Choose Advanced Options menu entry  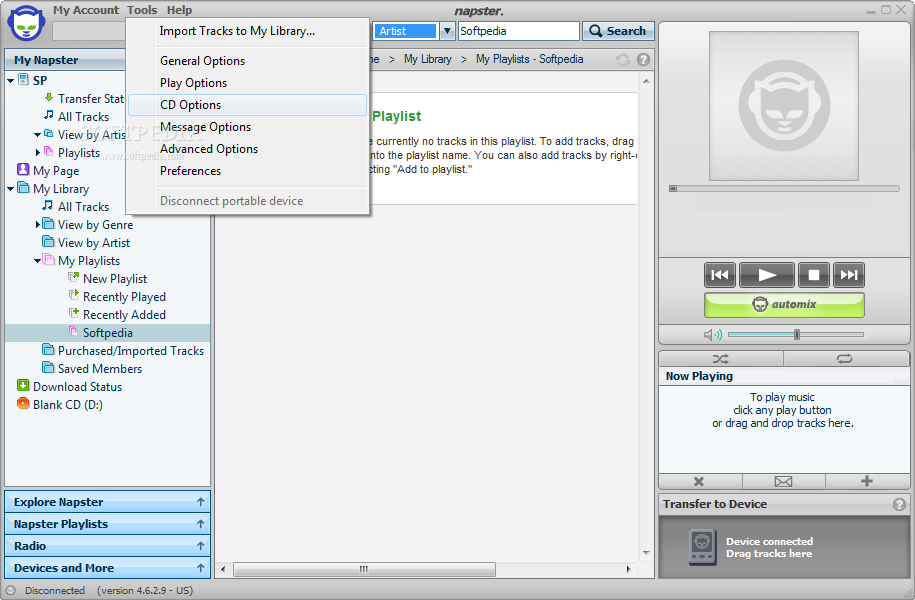tap(248, 149)
